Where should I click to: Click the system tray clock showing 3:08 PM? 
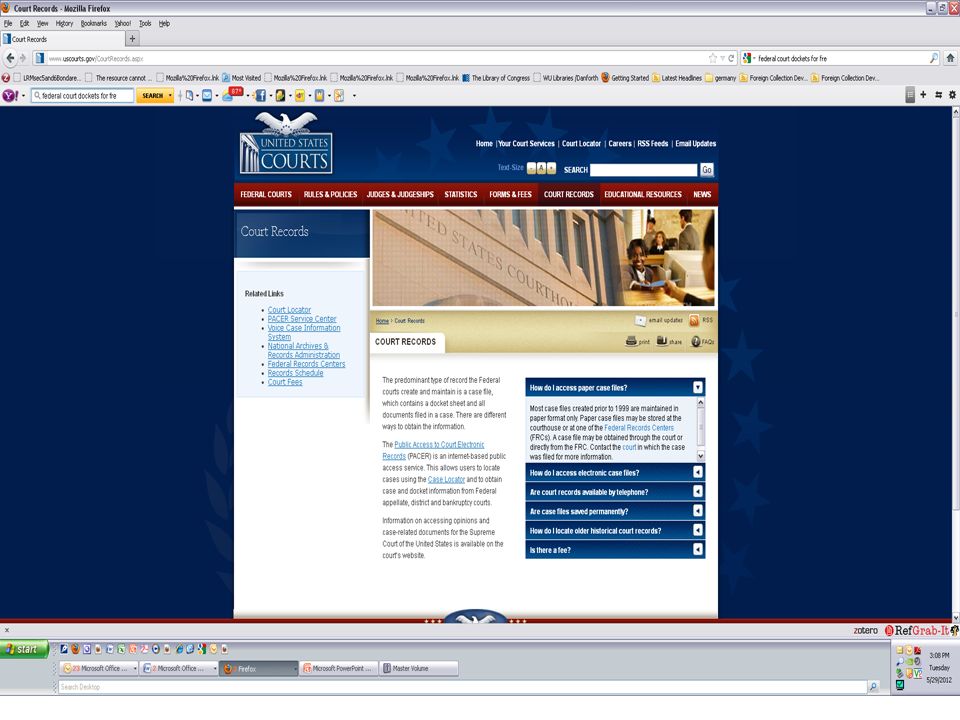[939, 655]
